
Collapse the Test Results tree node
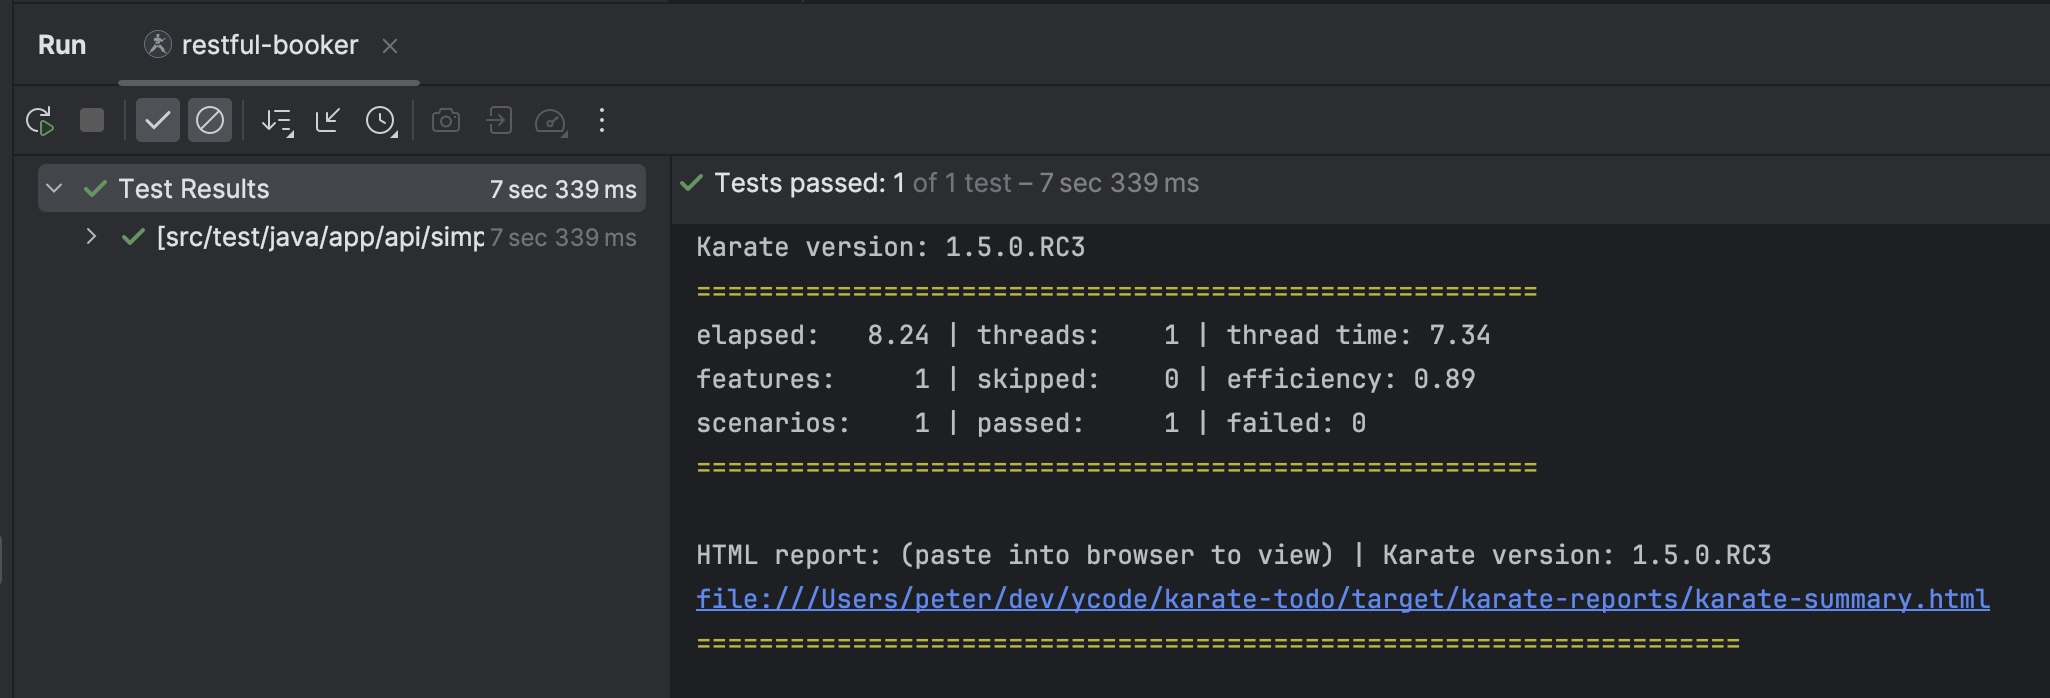pos(55,188)
